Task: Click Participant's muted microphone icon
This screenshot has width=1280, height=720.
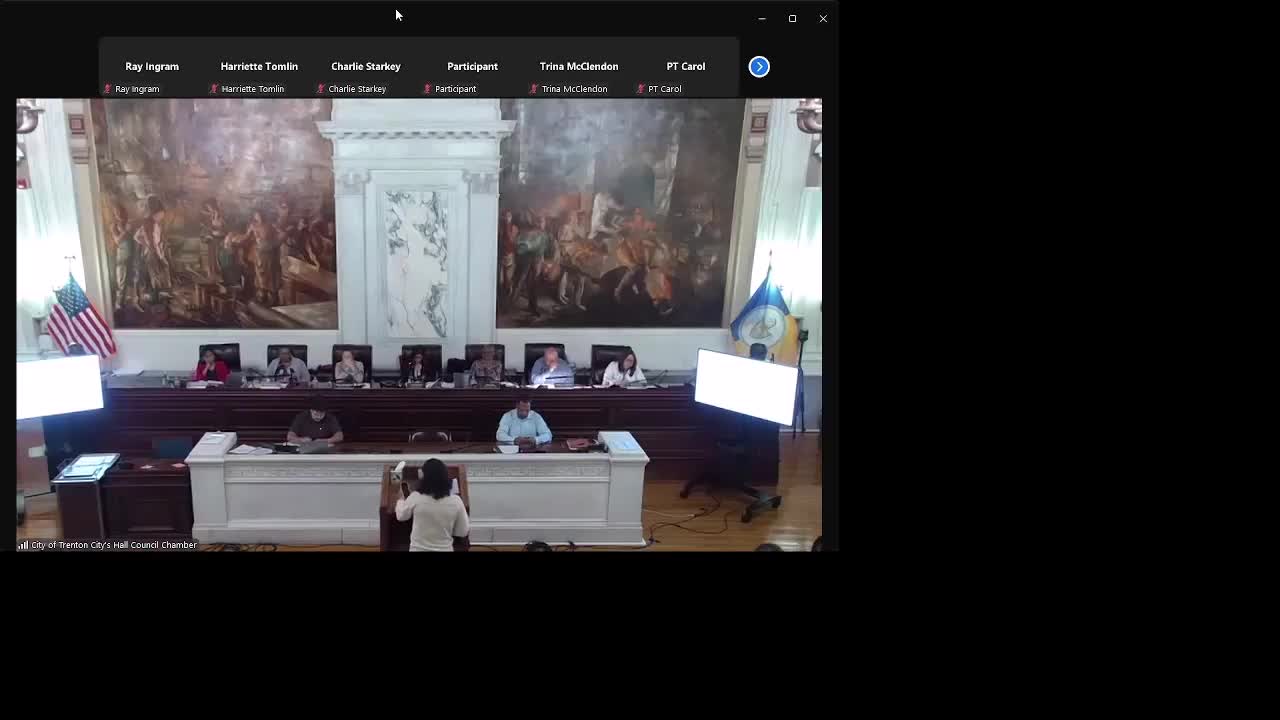Action: point(427,89)
